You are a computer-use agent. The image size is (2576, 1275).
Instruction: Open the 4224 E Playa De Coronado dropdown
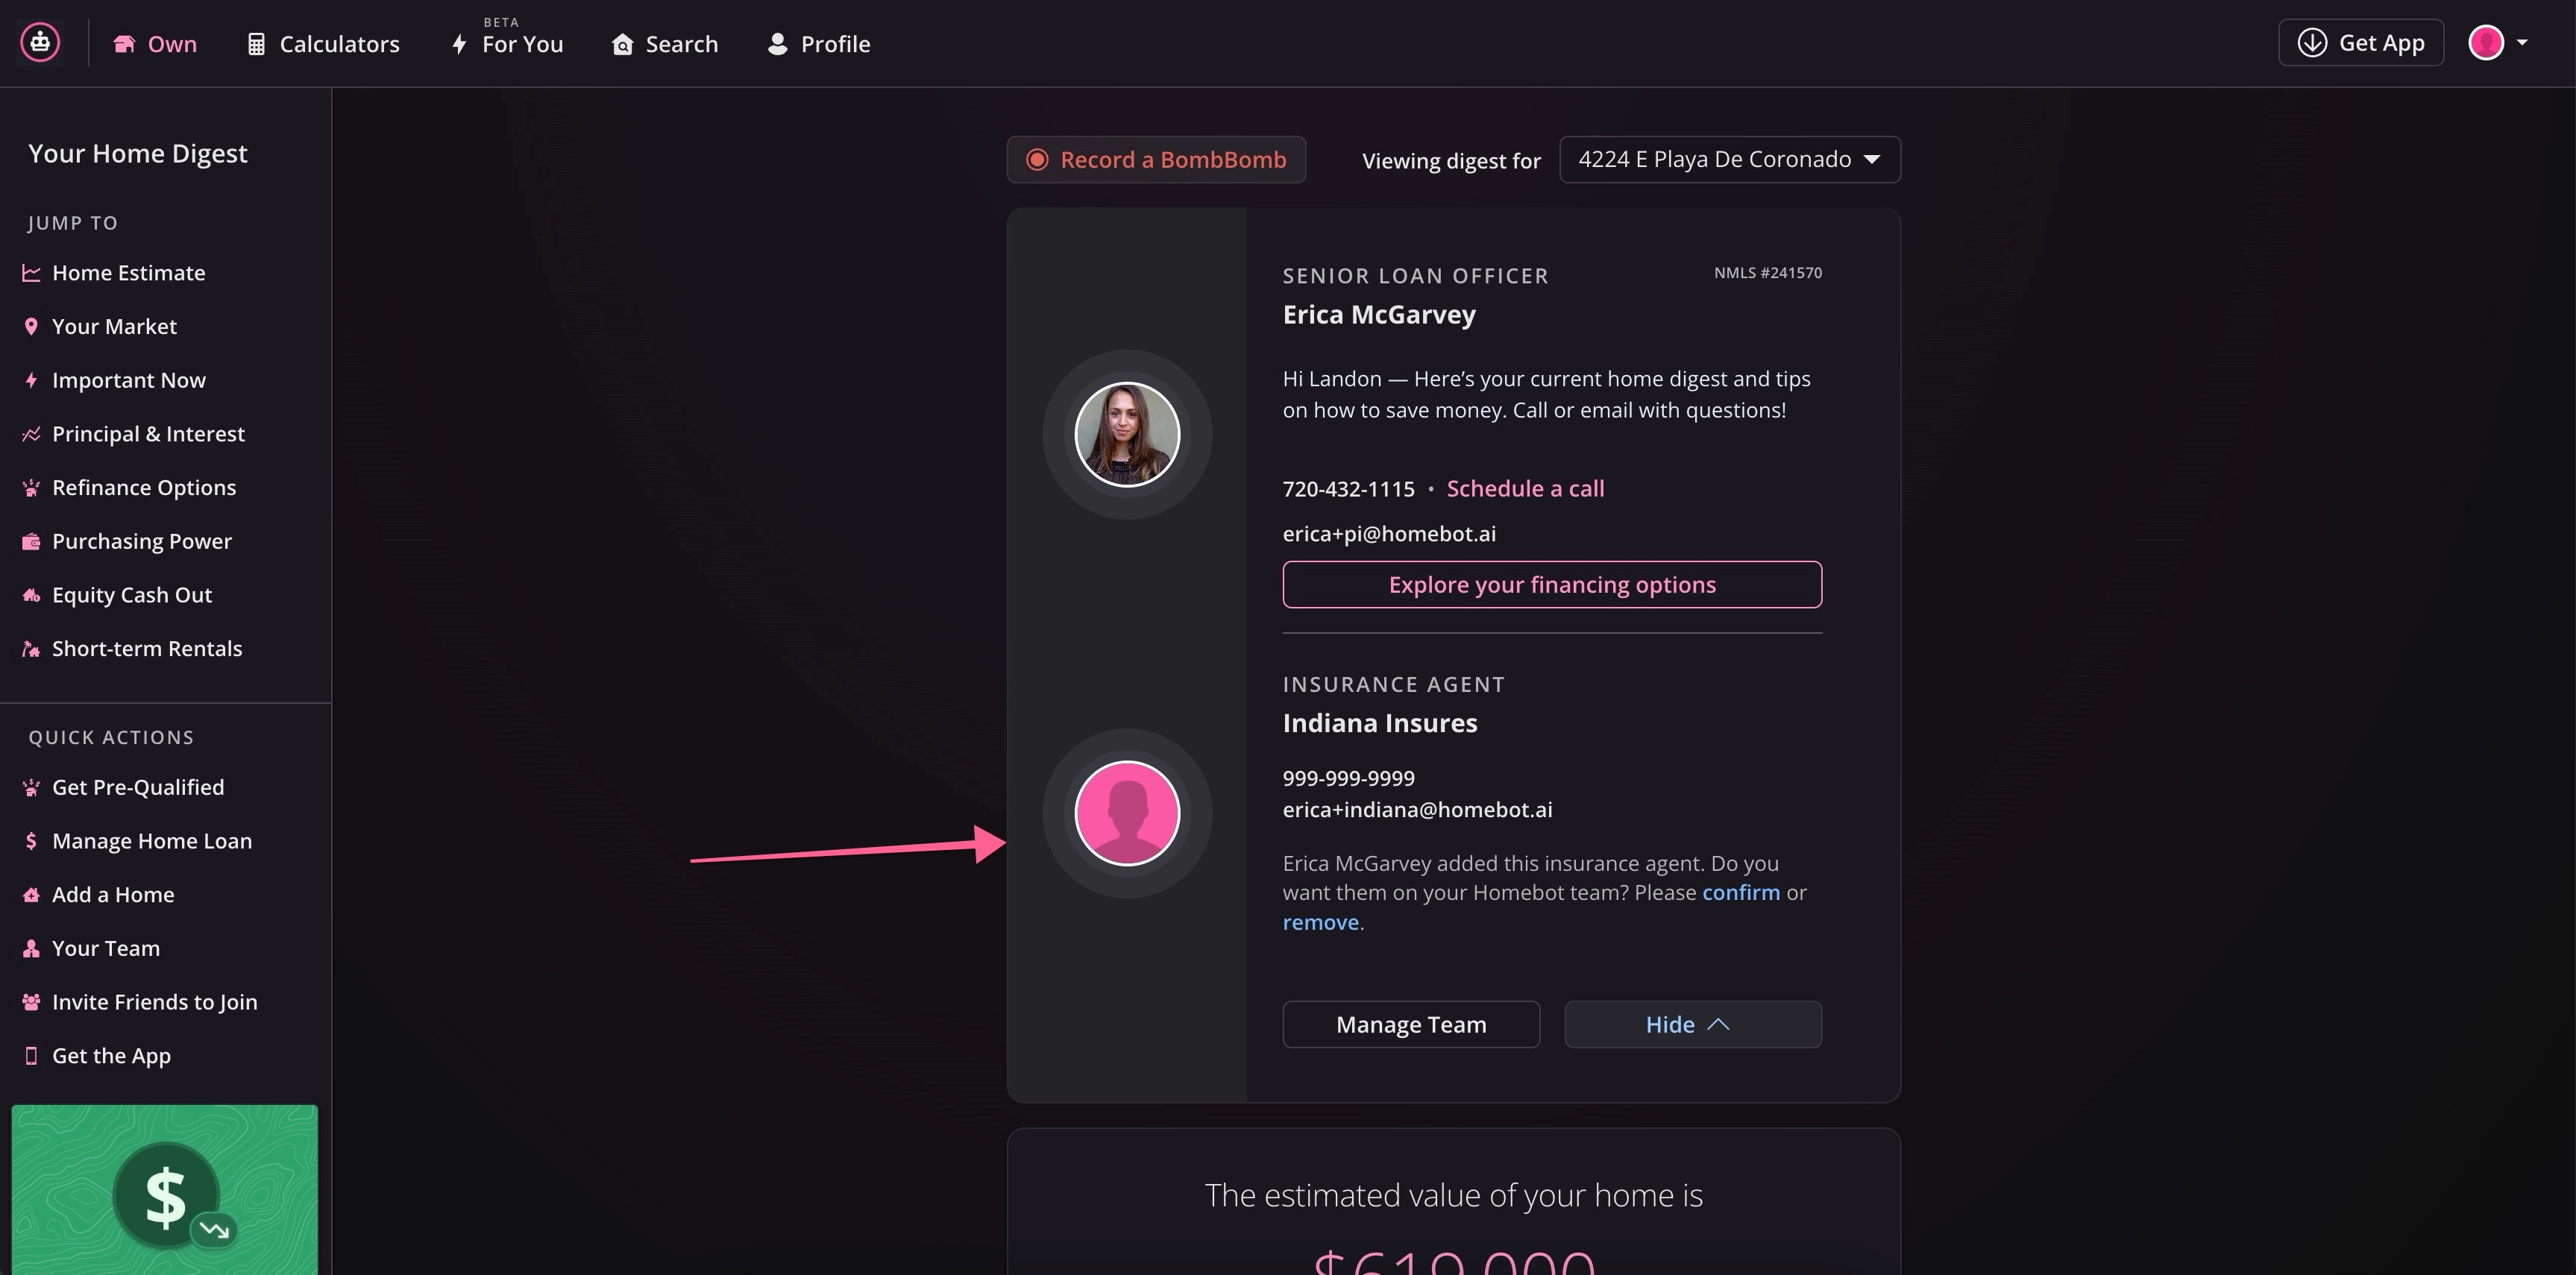click(1729, 160)
